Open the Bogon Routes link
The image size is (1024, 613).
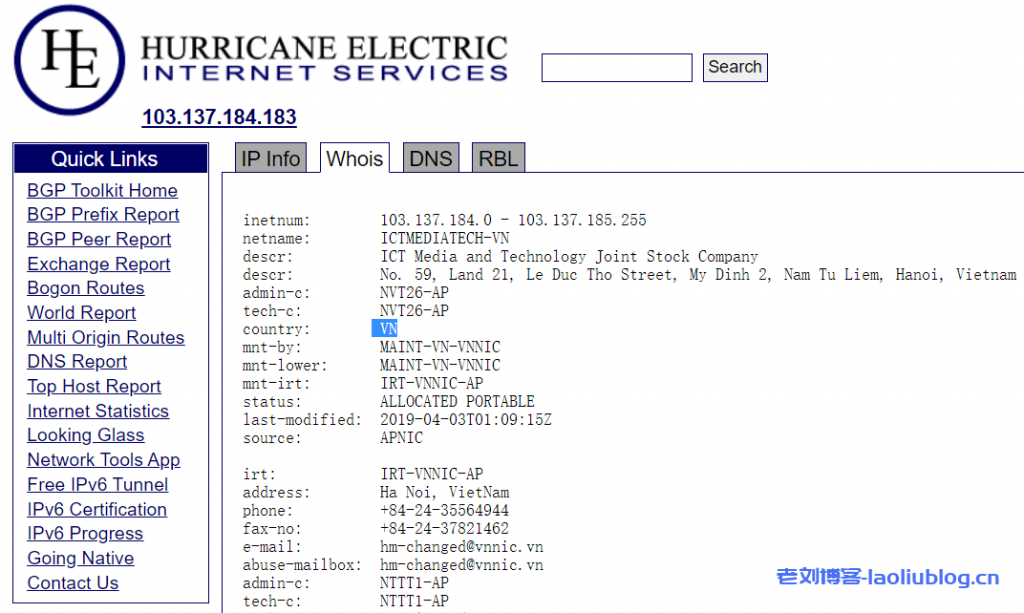click(x=85, y=288)
